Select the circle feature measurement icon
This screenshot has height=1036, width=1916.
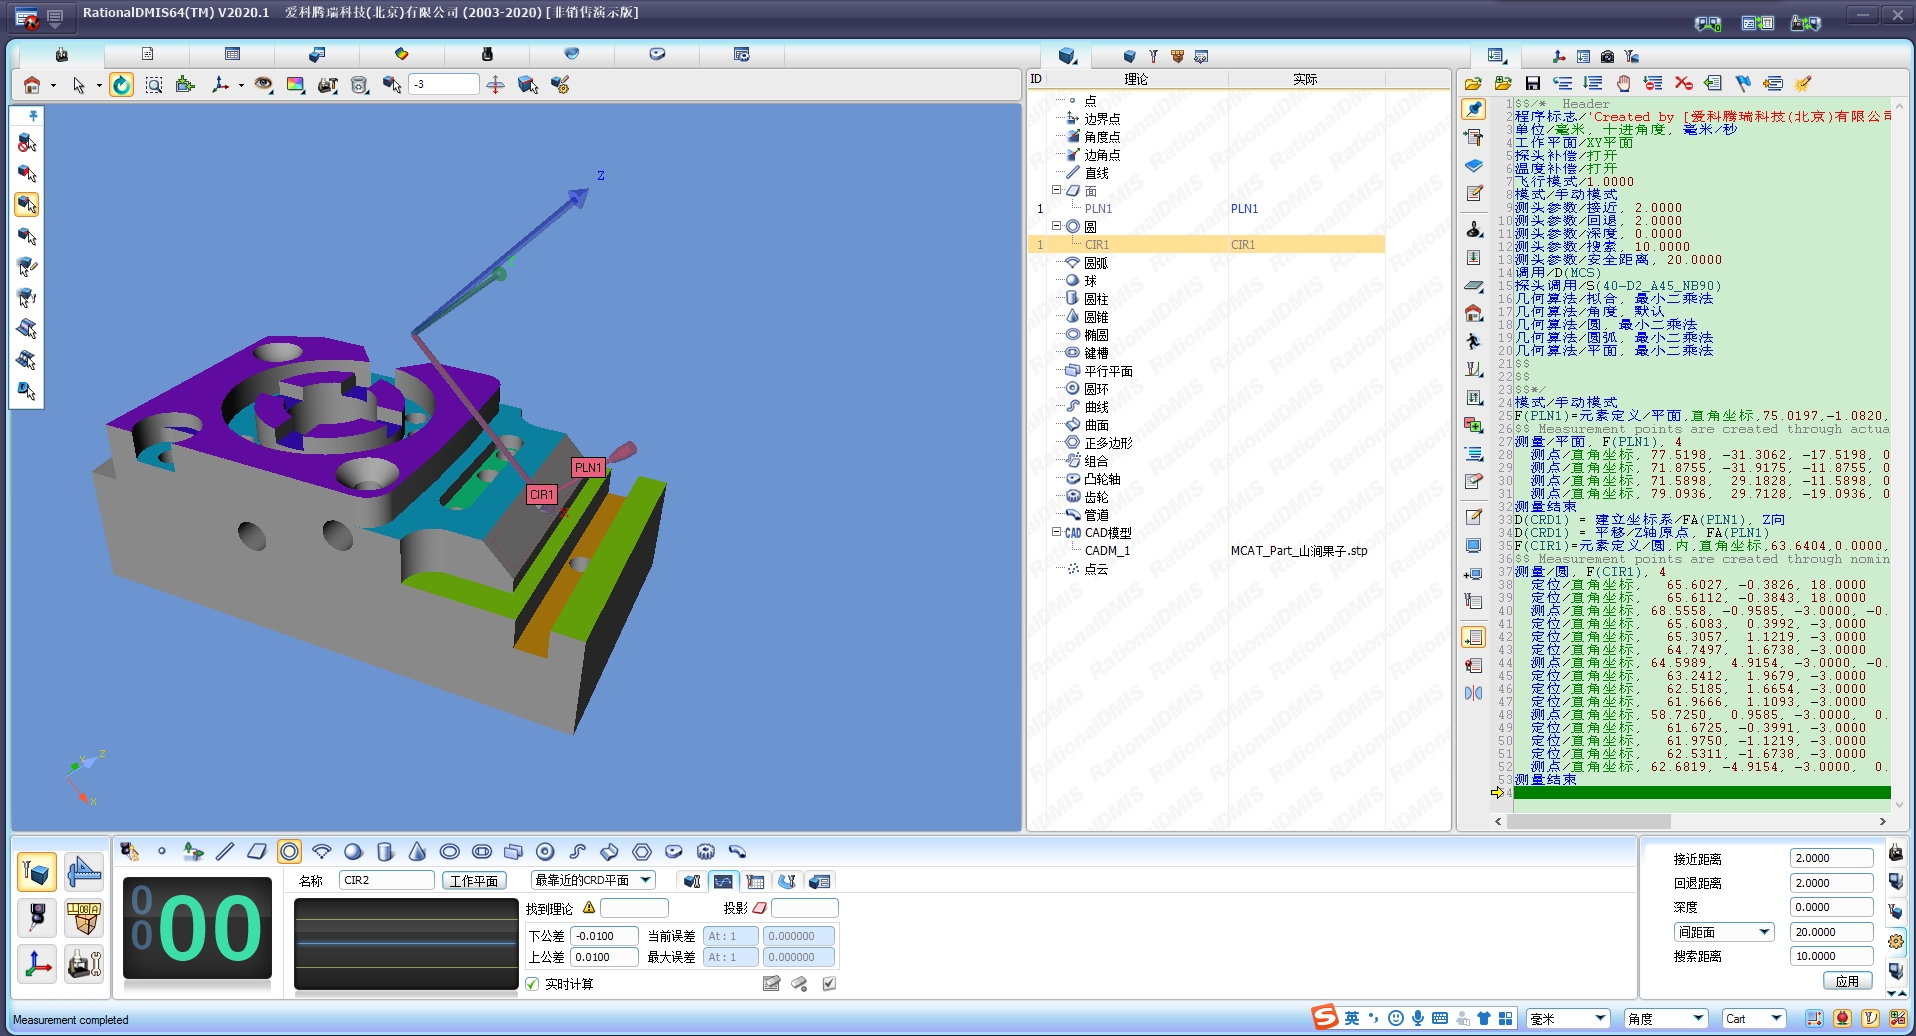coord(289,852)
